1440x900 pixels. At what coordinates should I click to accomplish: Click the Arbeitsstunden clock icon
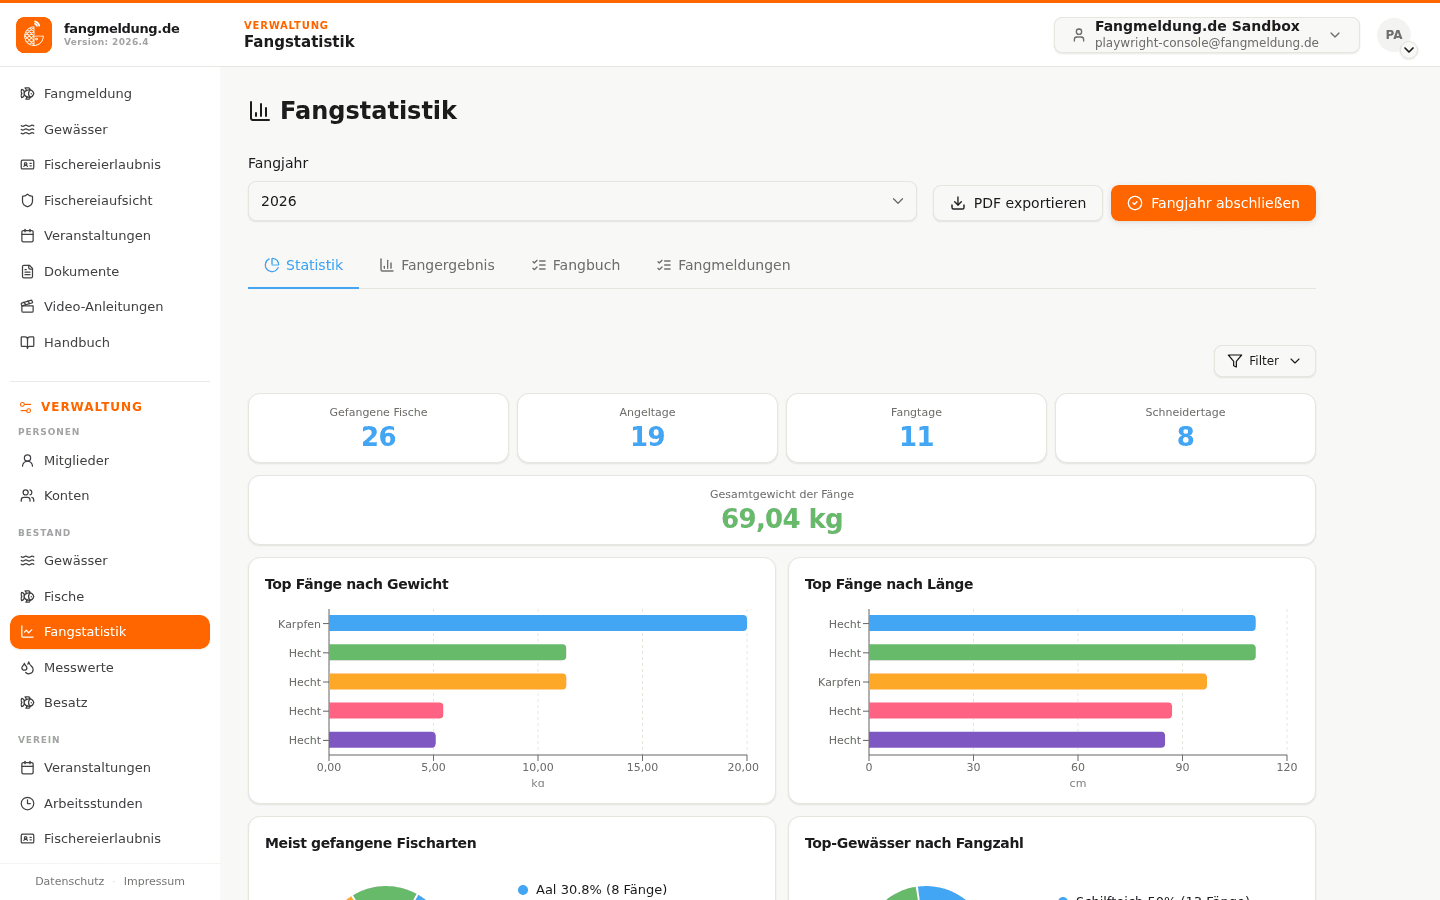point(27,803)
